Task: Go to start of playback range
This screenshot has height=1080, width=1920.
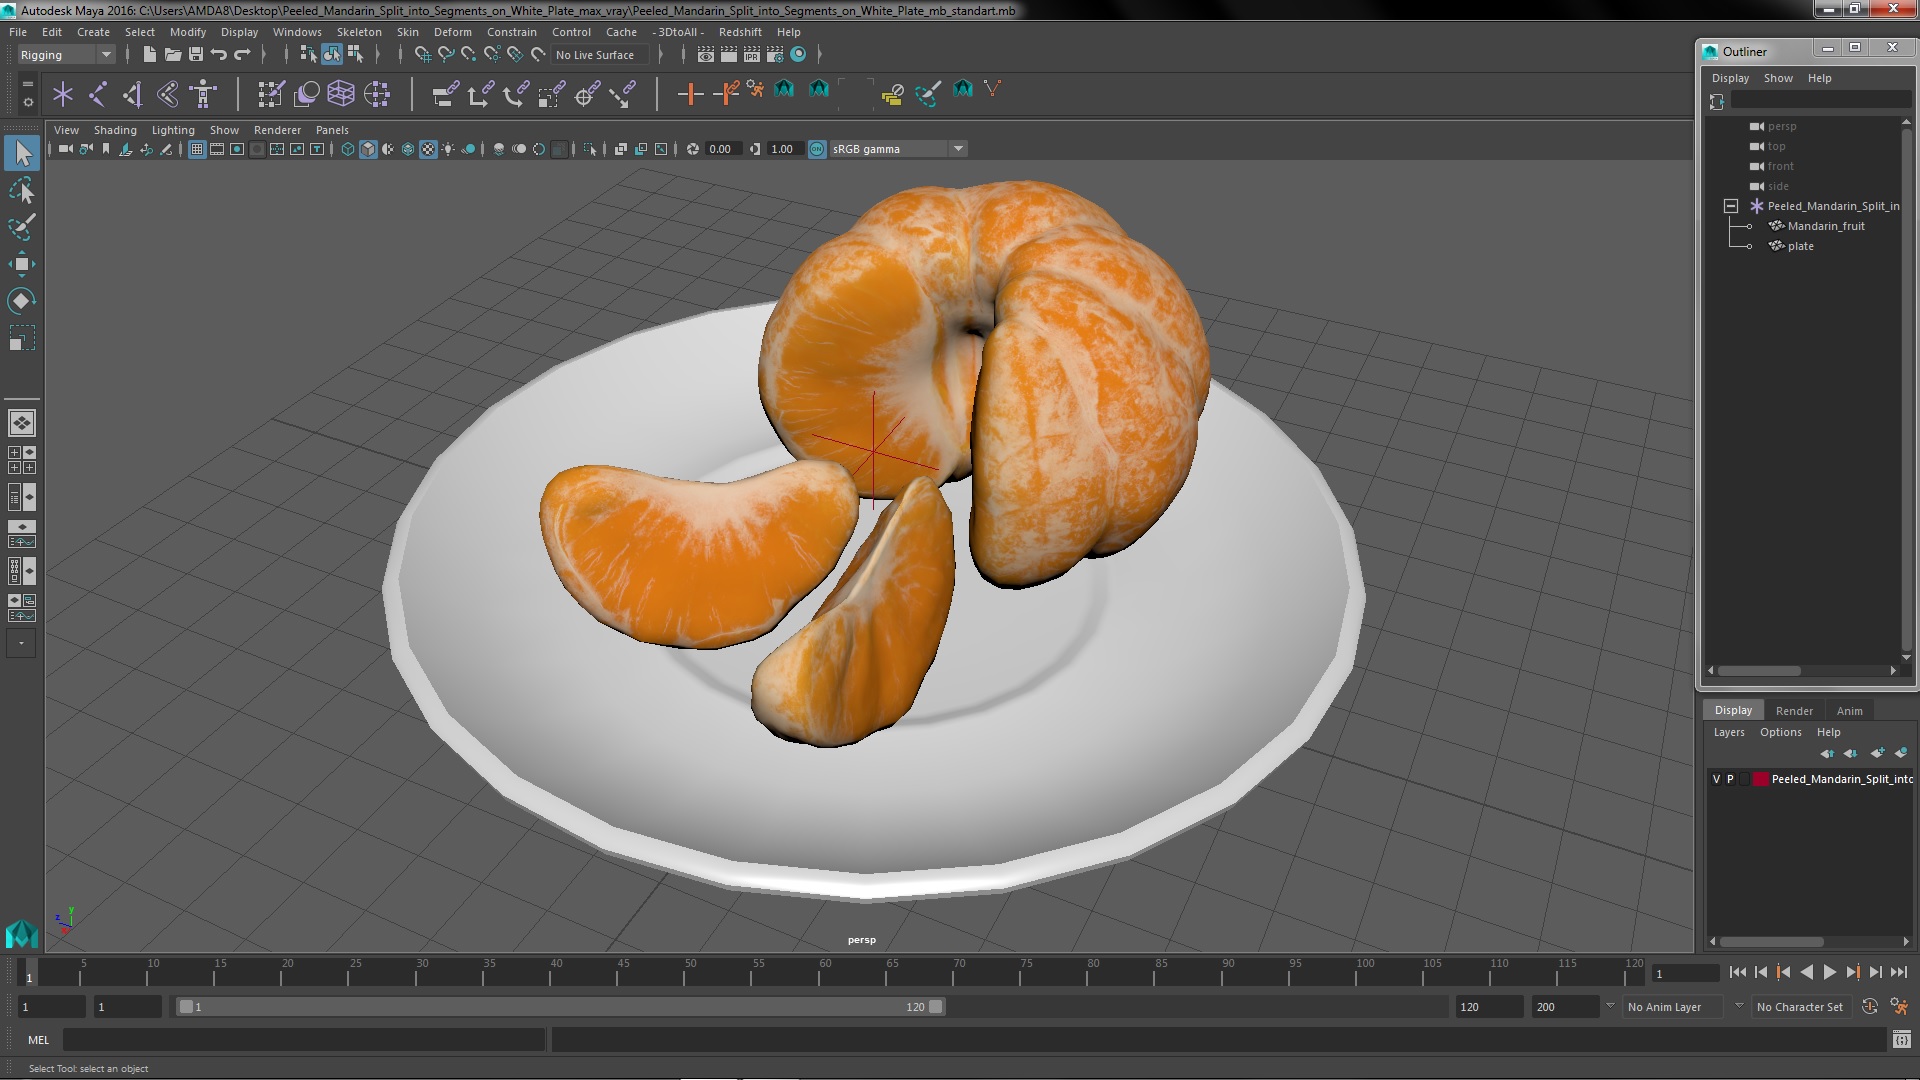Action: 1737,972
